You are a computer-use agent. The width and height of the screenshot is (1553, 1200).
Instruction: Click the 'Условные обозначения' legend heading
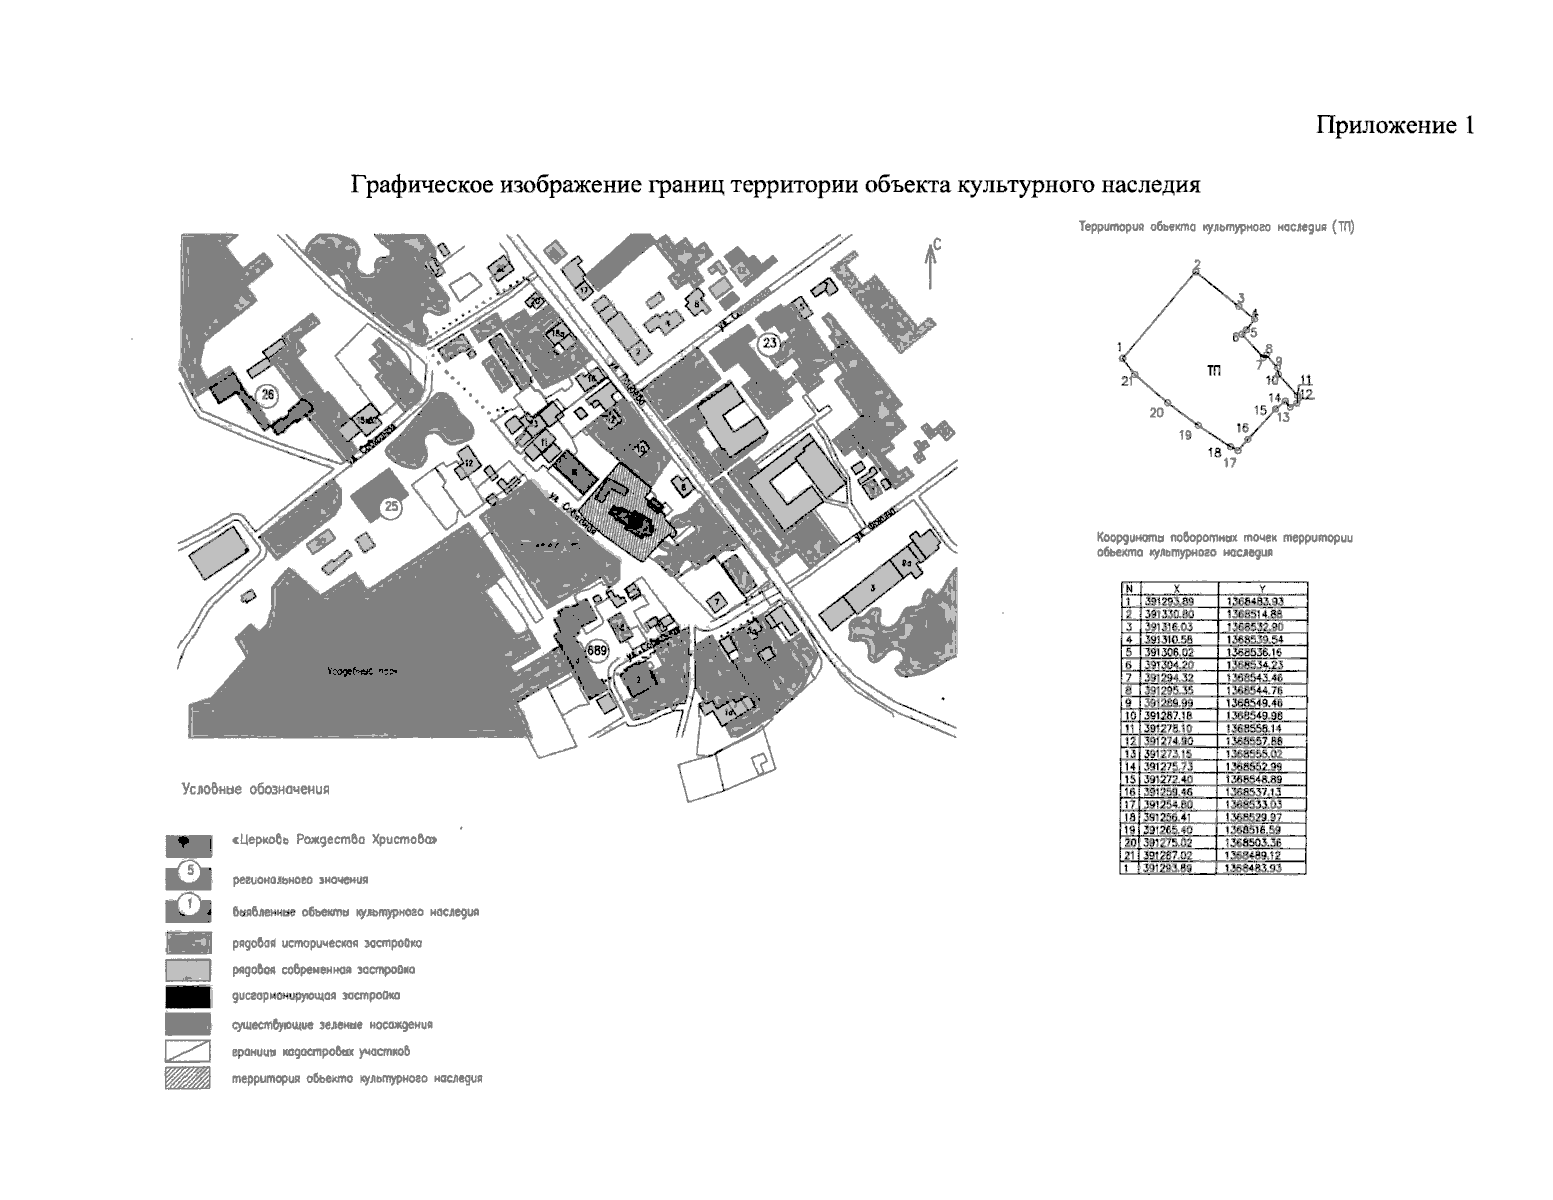255,789
